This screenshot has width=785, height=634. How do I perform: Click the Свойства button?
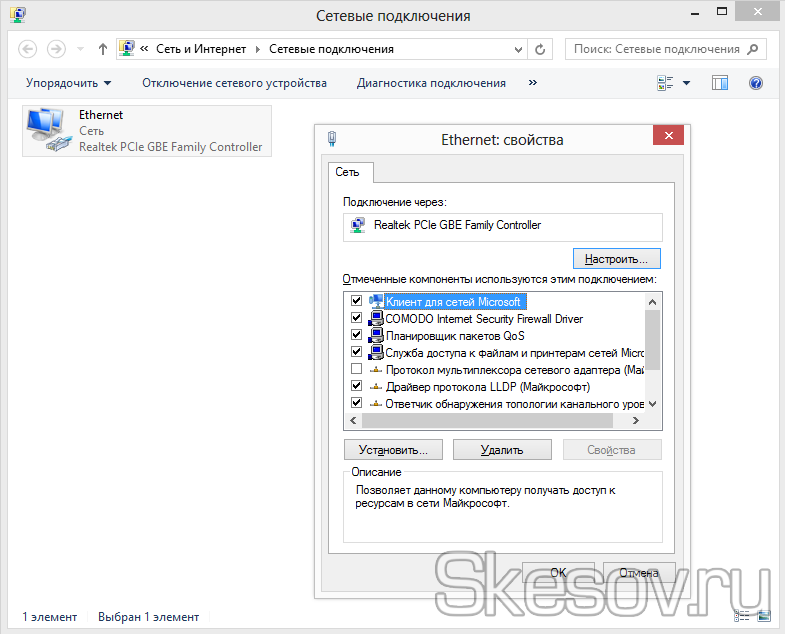(x=612, y=450)
